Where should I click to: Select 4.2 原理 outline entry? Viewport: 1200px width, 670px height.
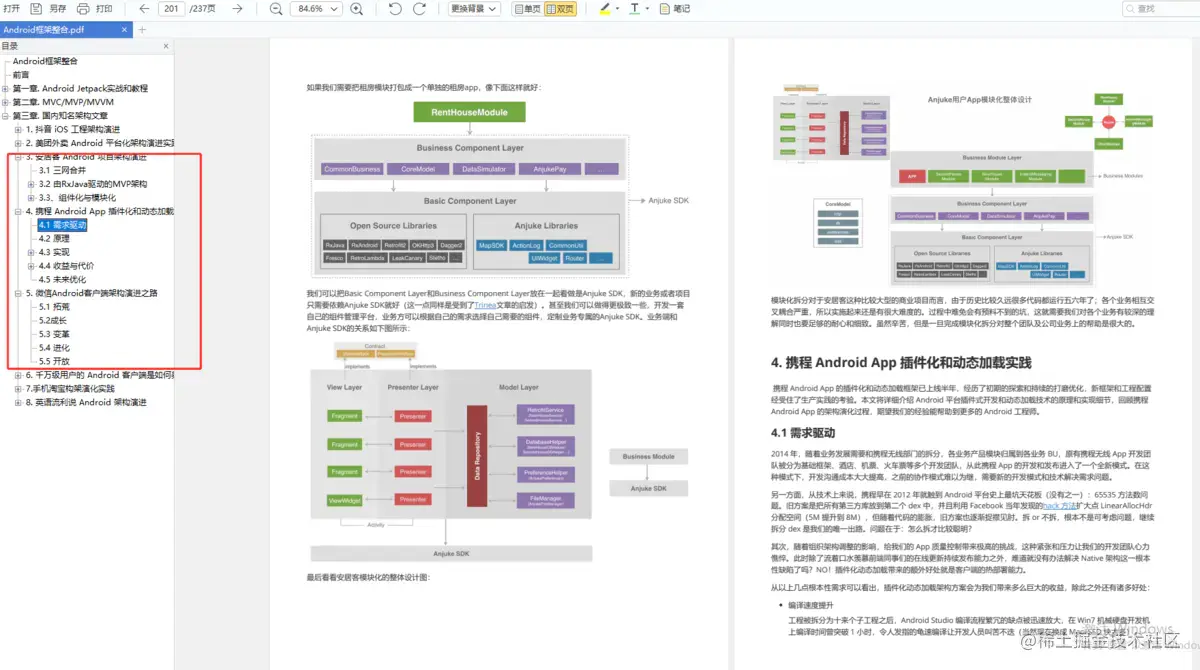pyautogui.click(x=54, y=239)
